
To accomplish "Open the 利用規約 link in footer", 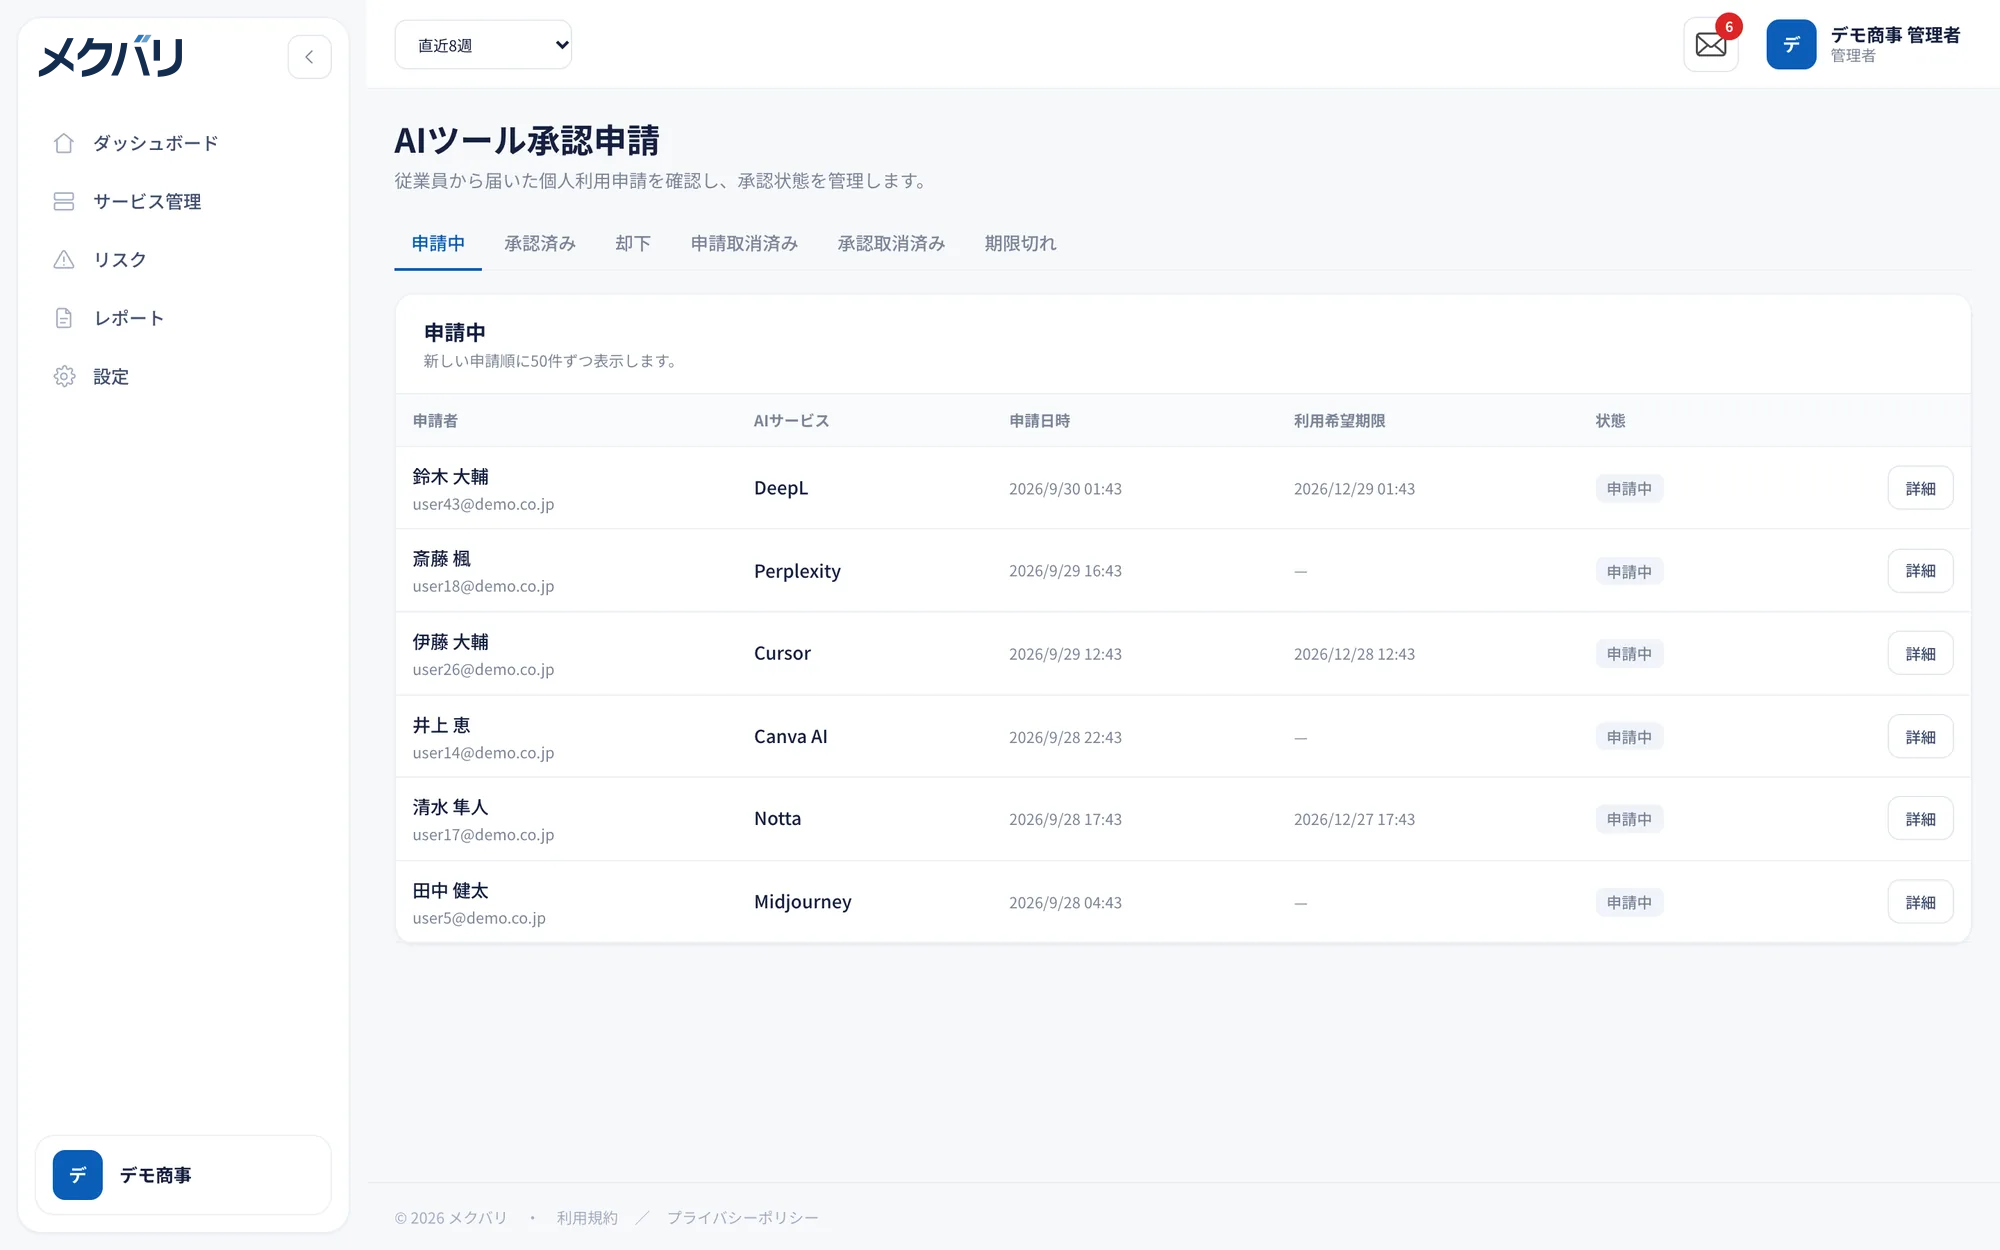I will 587,1218.
